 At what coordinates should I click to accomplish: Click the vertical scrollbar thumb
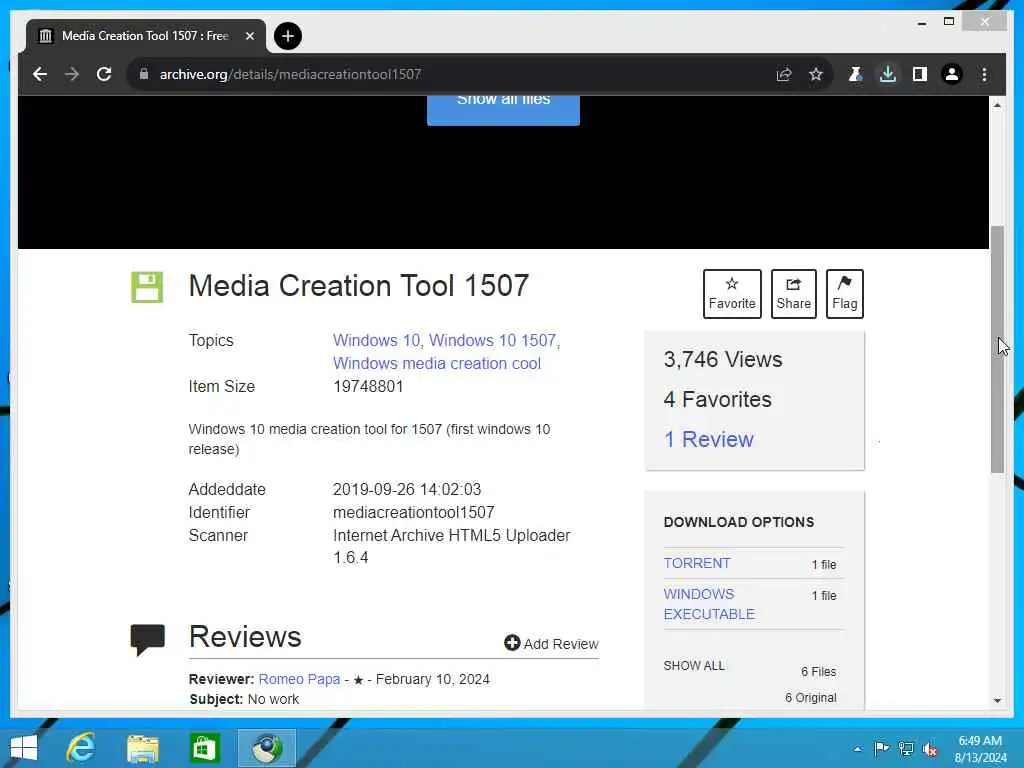click(997, 349)
